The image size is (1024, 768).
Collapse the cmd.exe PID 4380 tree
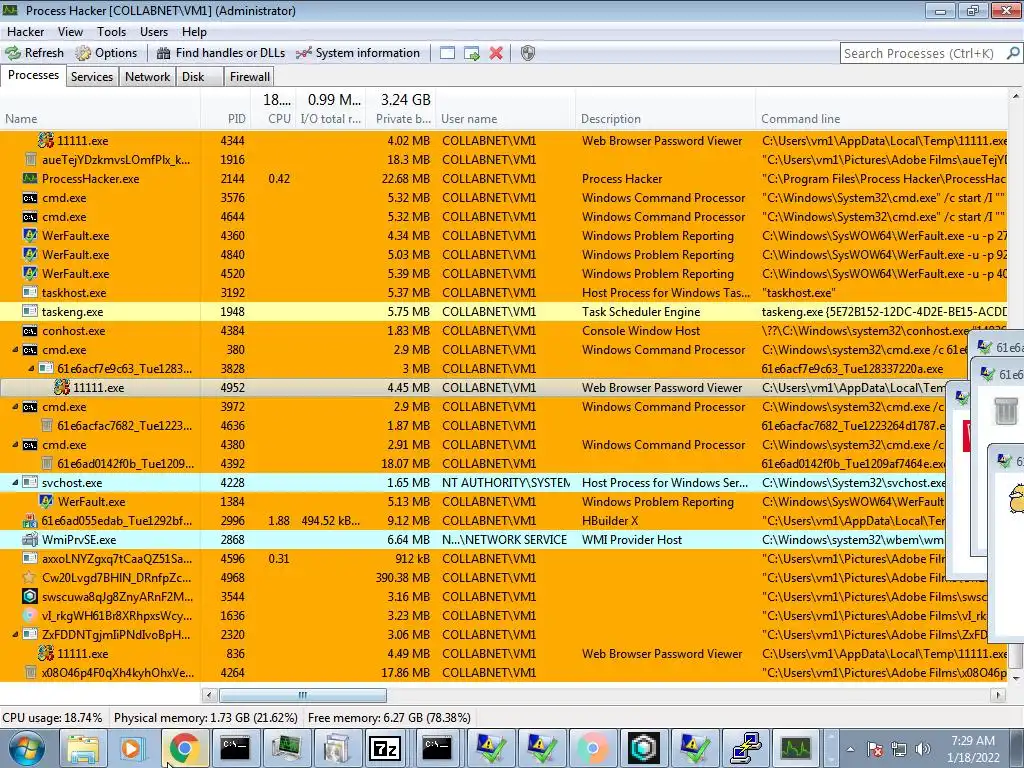click(15, 445)
